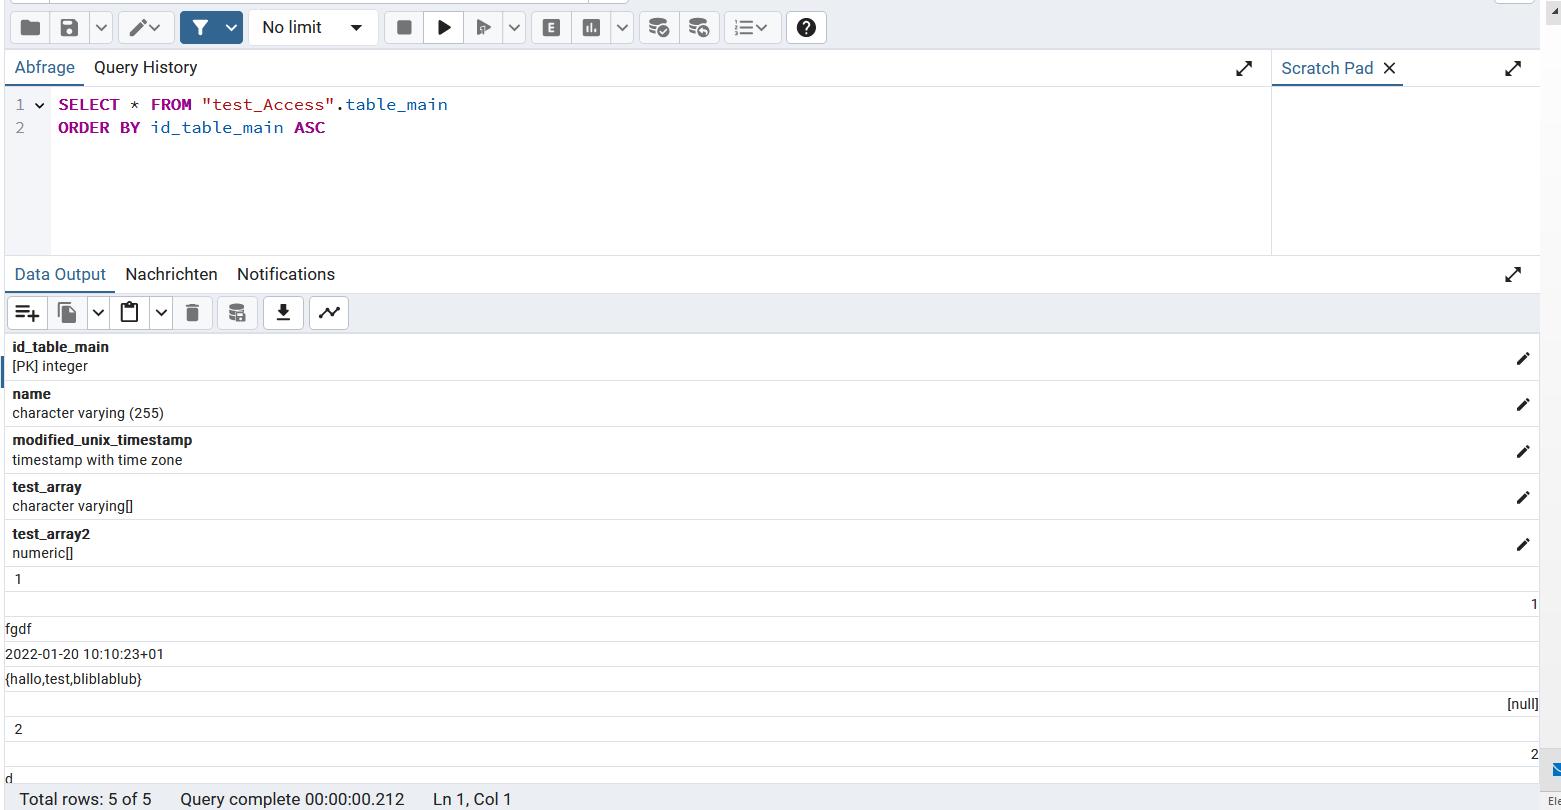The width and height of the screenshot is (1561, 810).
Task: Click the Explain Analyze chart icon
Action: [x=591, y=28]
